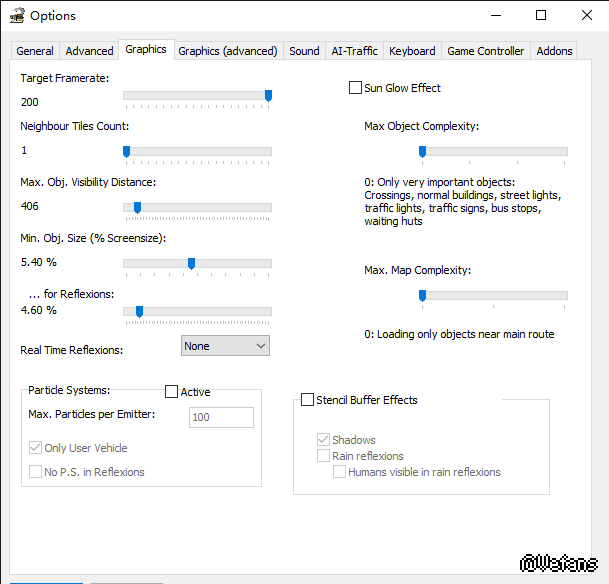Toggle Stencil Buffer Effects checkbox

[x=307, y=400]
